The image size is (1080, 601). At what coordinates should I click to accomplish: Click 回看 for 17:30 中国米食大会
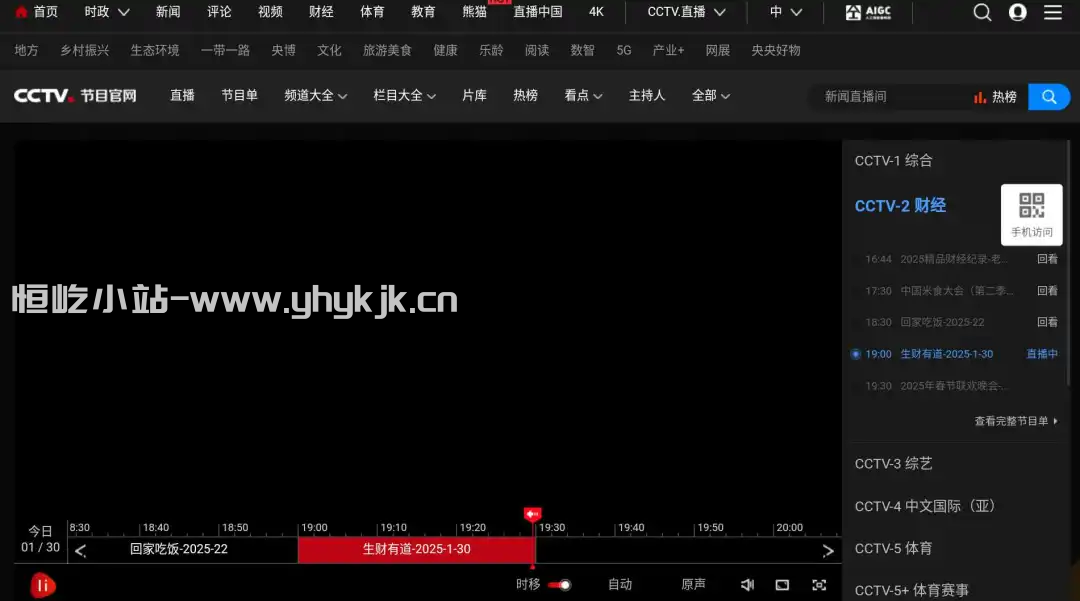(1048, 291)
